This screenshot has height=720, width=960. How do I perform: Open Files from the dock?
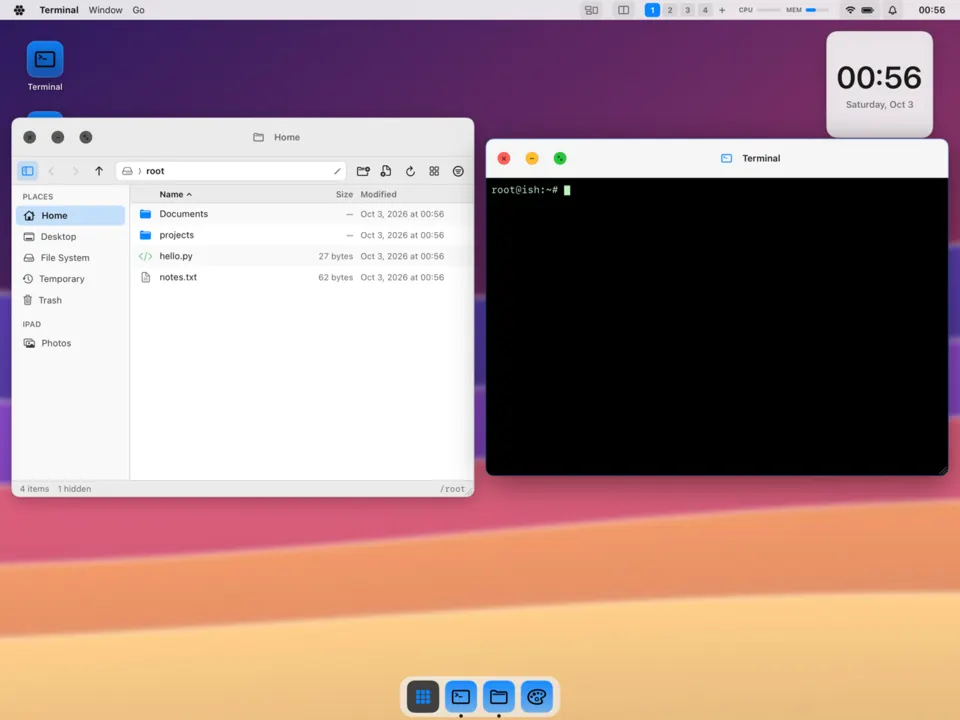click(499, 697)
